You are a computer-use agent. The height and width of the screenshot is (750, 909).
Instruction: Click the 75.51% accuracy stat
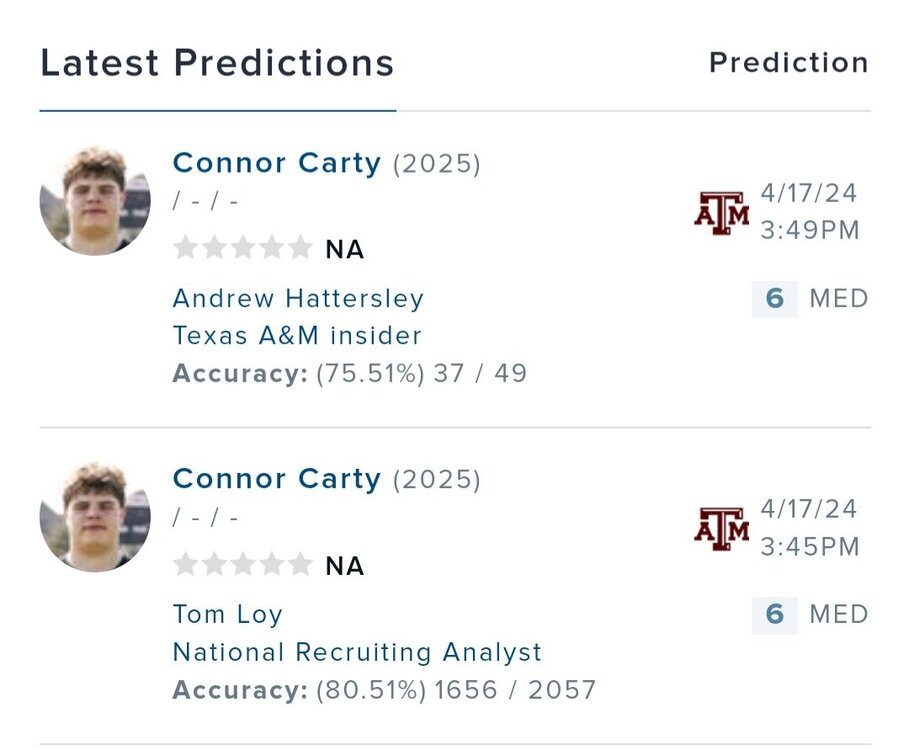(x=350, y=374)
